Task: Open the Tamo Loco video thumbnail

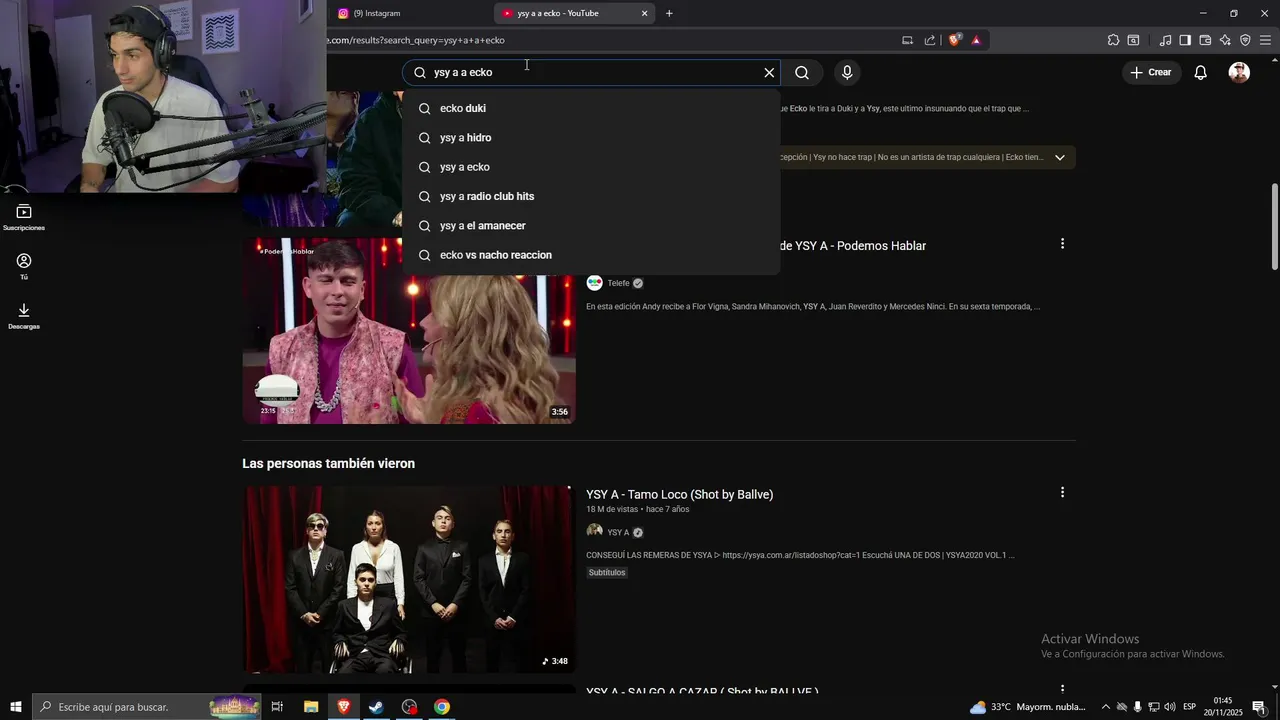Action: click(x=409, y=579)
